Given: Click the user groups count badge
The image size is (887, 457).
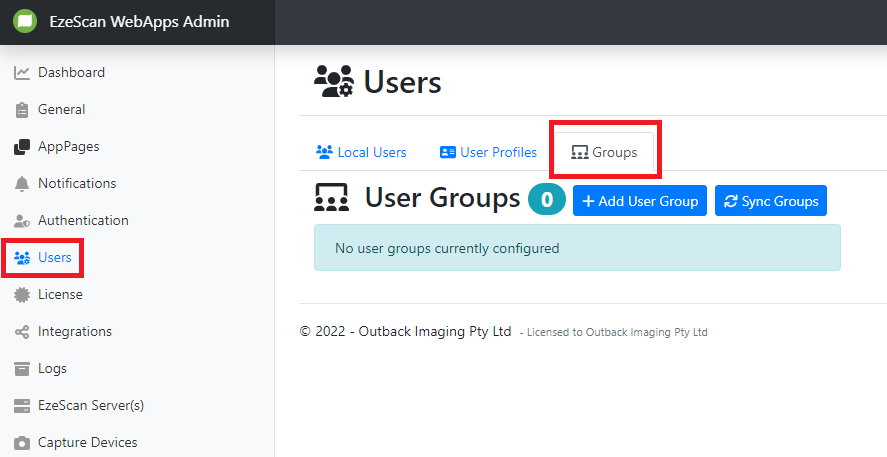Looking at the screenshot, I should (547, 200).
